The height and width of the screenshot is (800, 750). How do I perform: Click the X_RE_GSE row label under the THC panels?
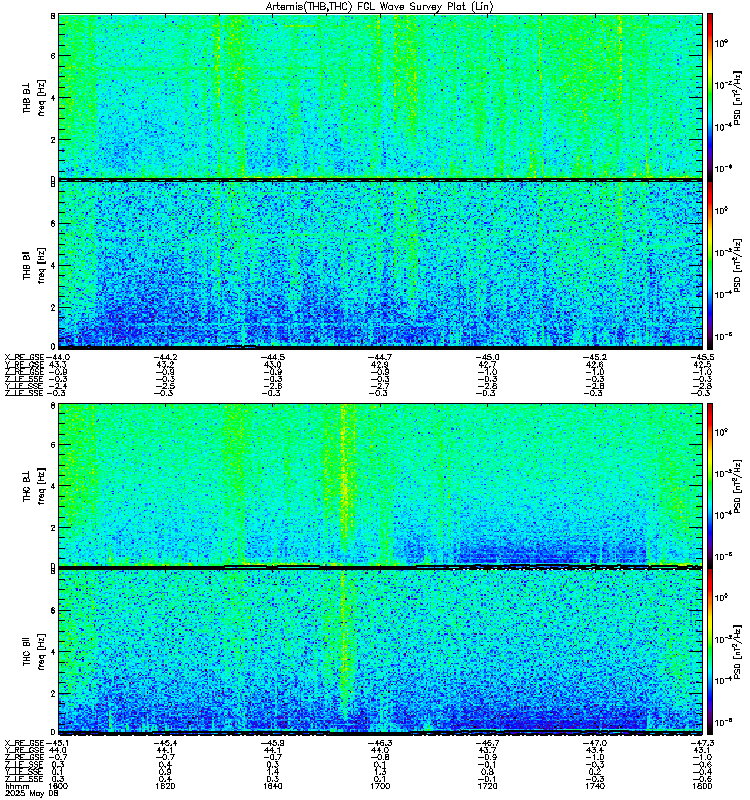pos(24,743)
